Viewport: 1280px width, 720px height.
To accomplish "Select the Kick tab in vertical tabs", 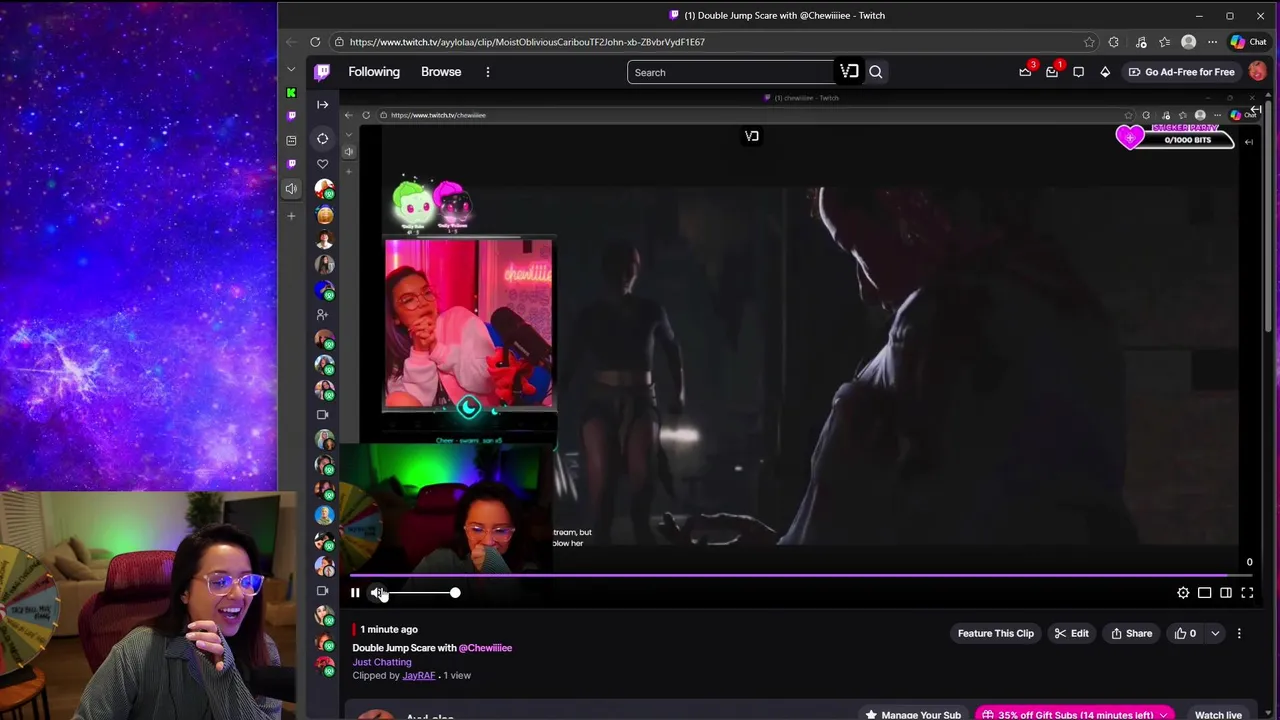I will pos(291,93).
